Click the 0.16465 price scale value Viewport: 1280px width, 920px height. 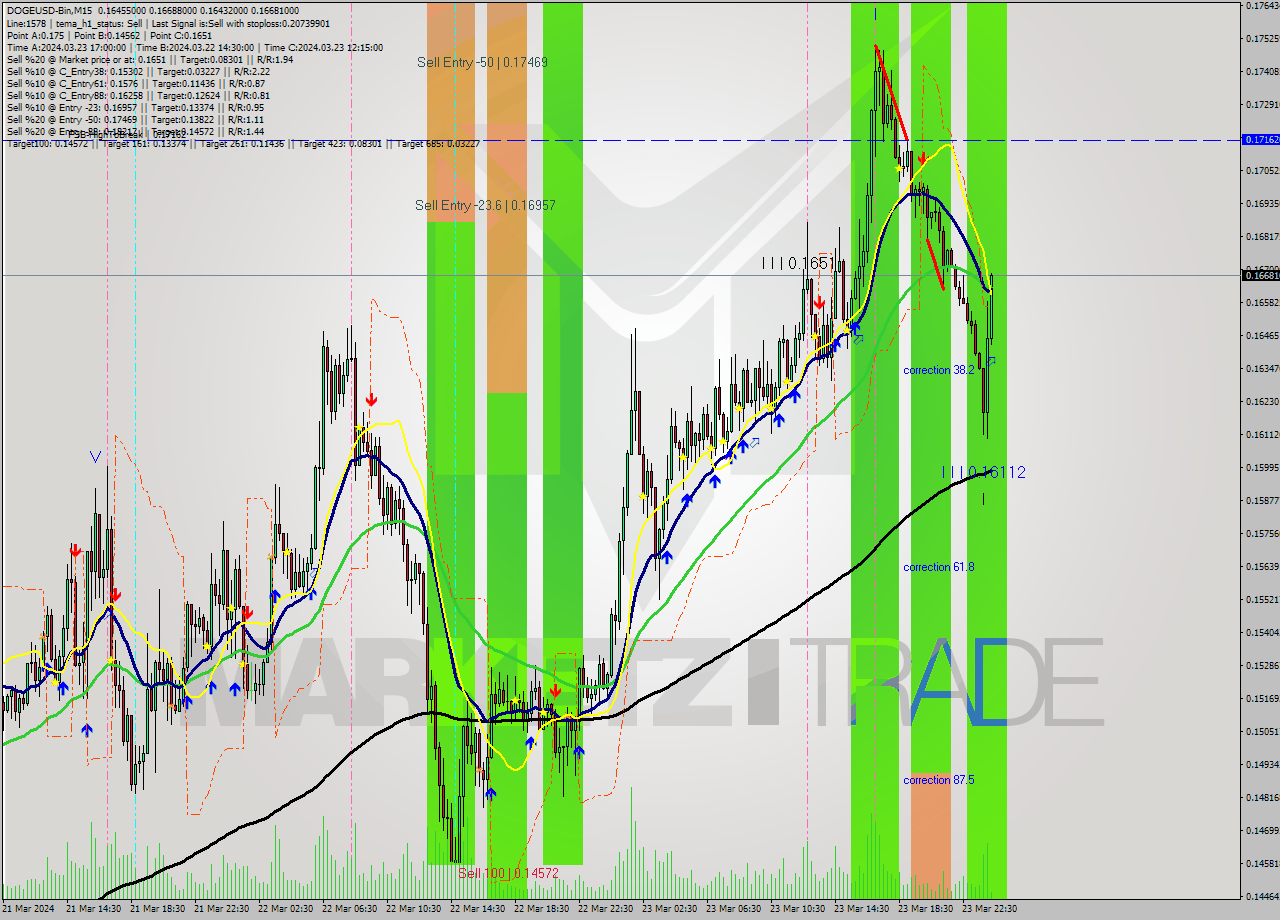1262,336
